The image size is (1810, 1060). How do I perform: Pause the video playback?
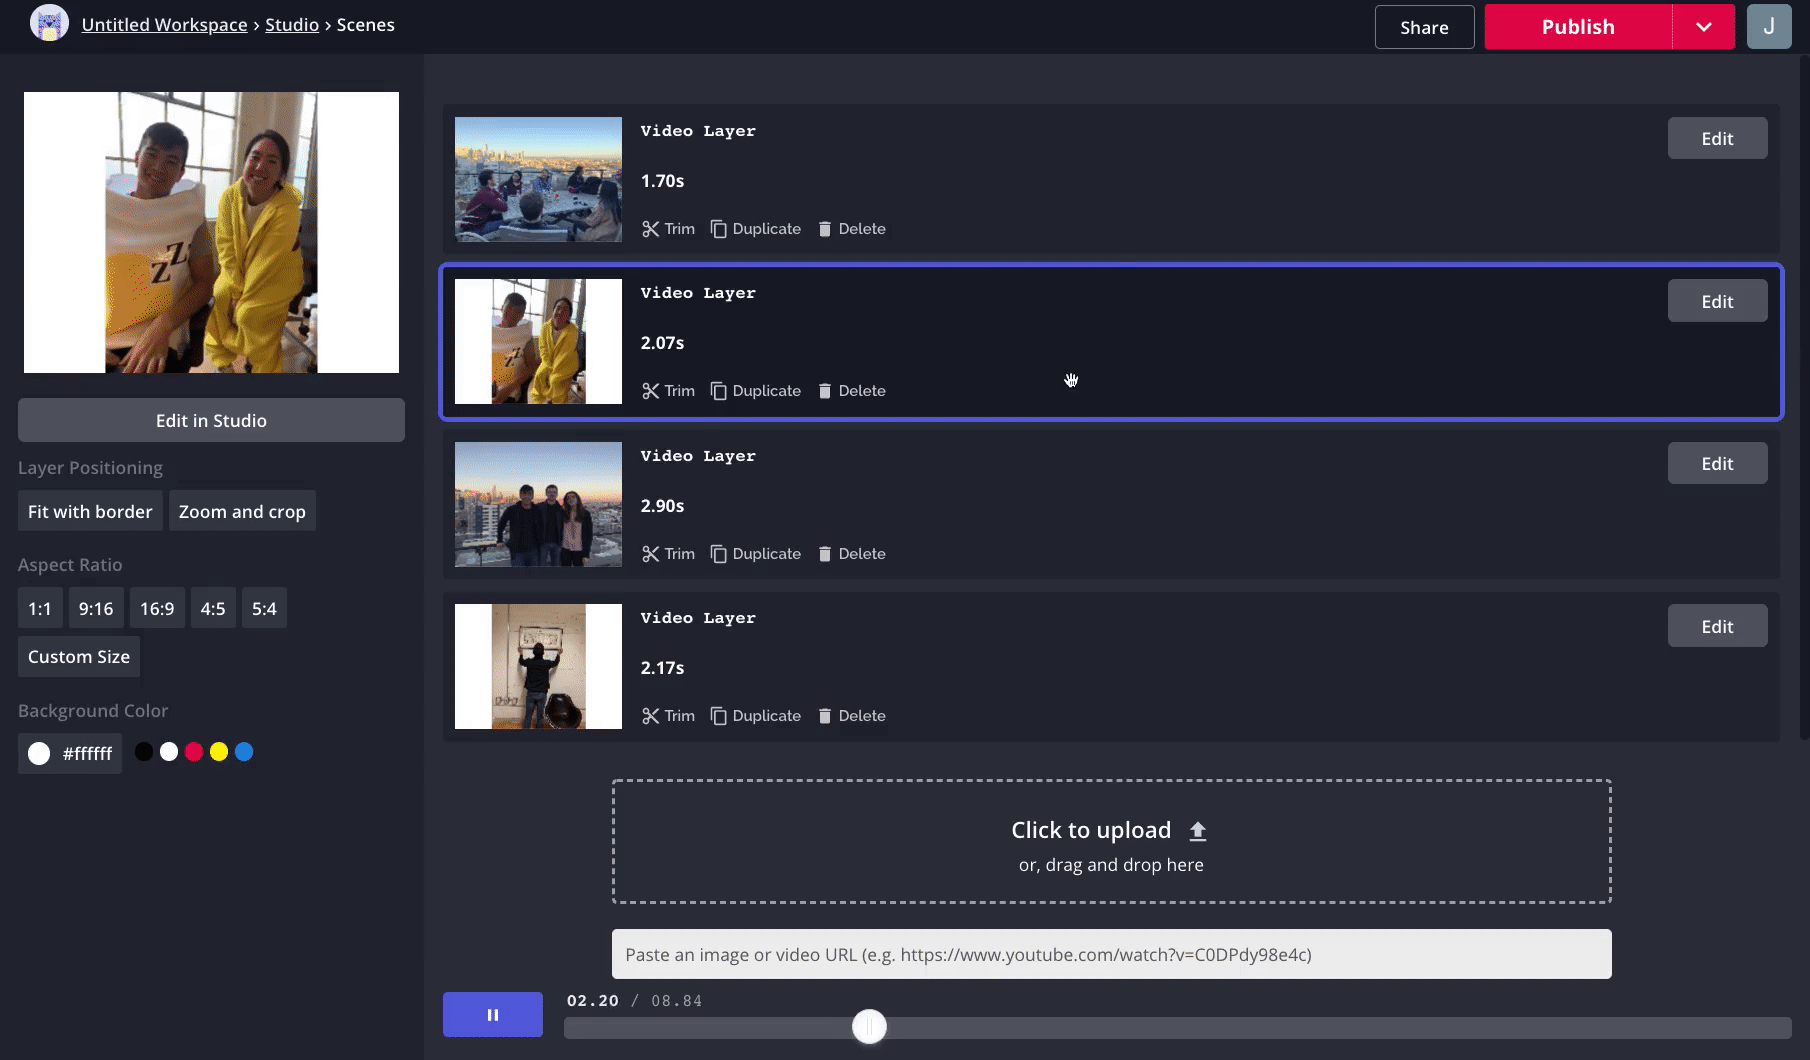[493, 1015]
